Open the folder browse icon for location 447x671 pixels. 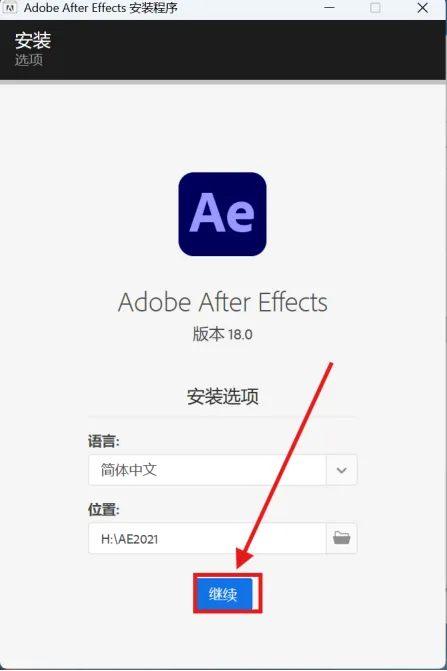coord(341,538)
